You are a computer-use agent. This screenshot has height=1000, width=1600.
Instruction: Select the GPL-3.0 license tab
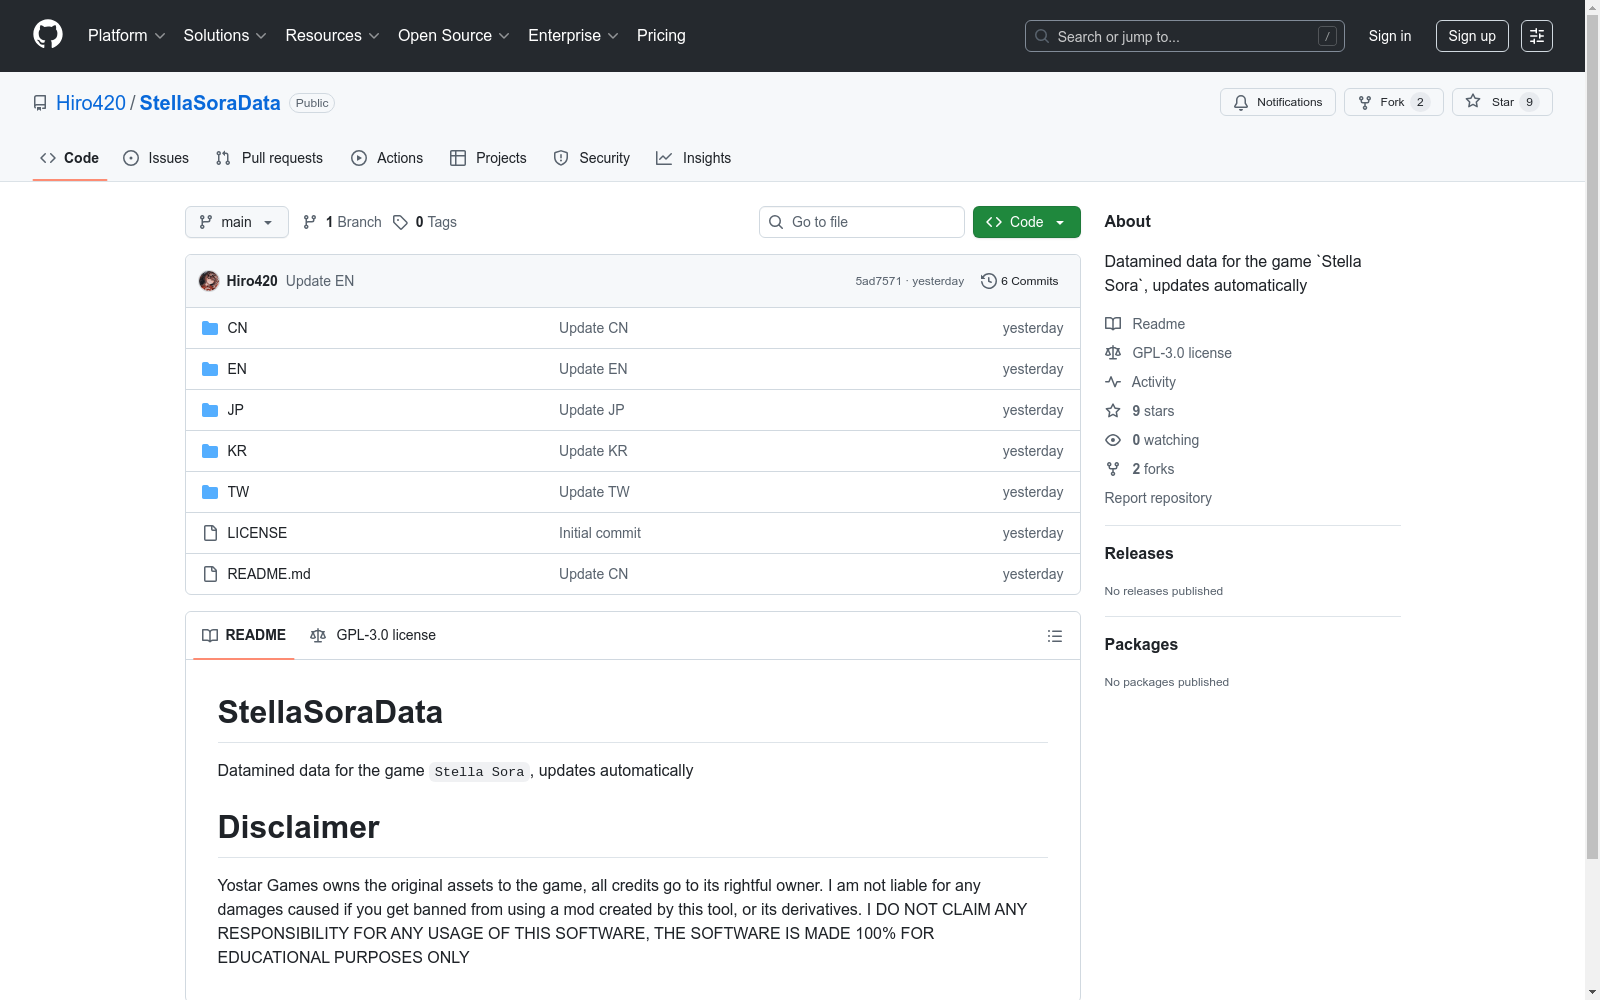pos(373,635)
